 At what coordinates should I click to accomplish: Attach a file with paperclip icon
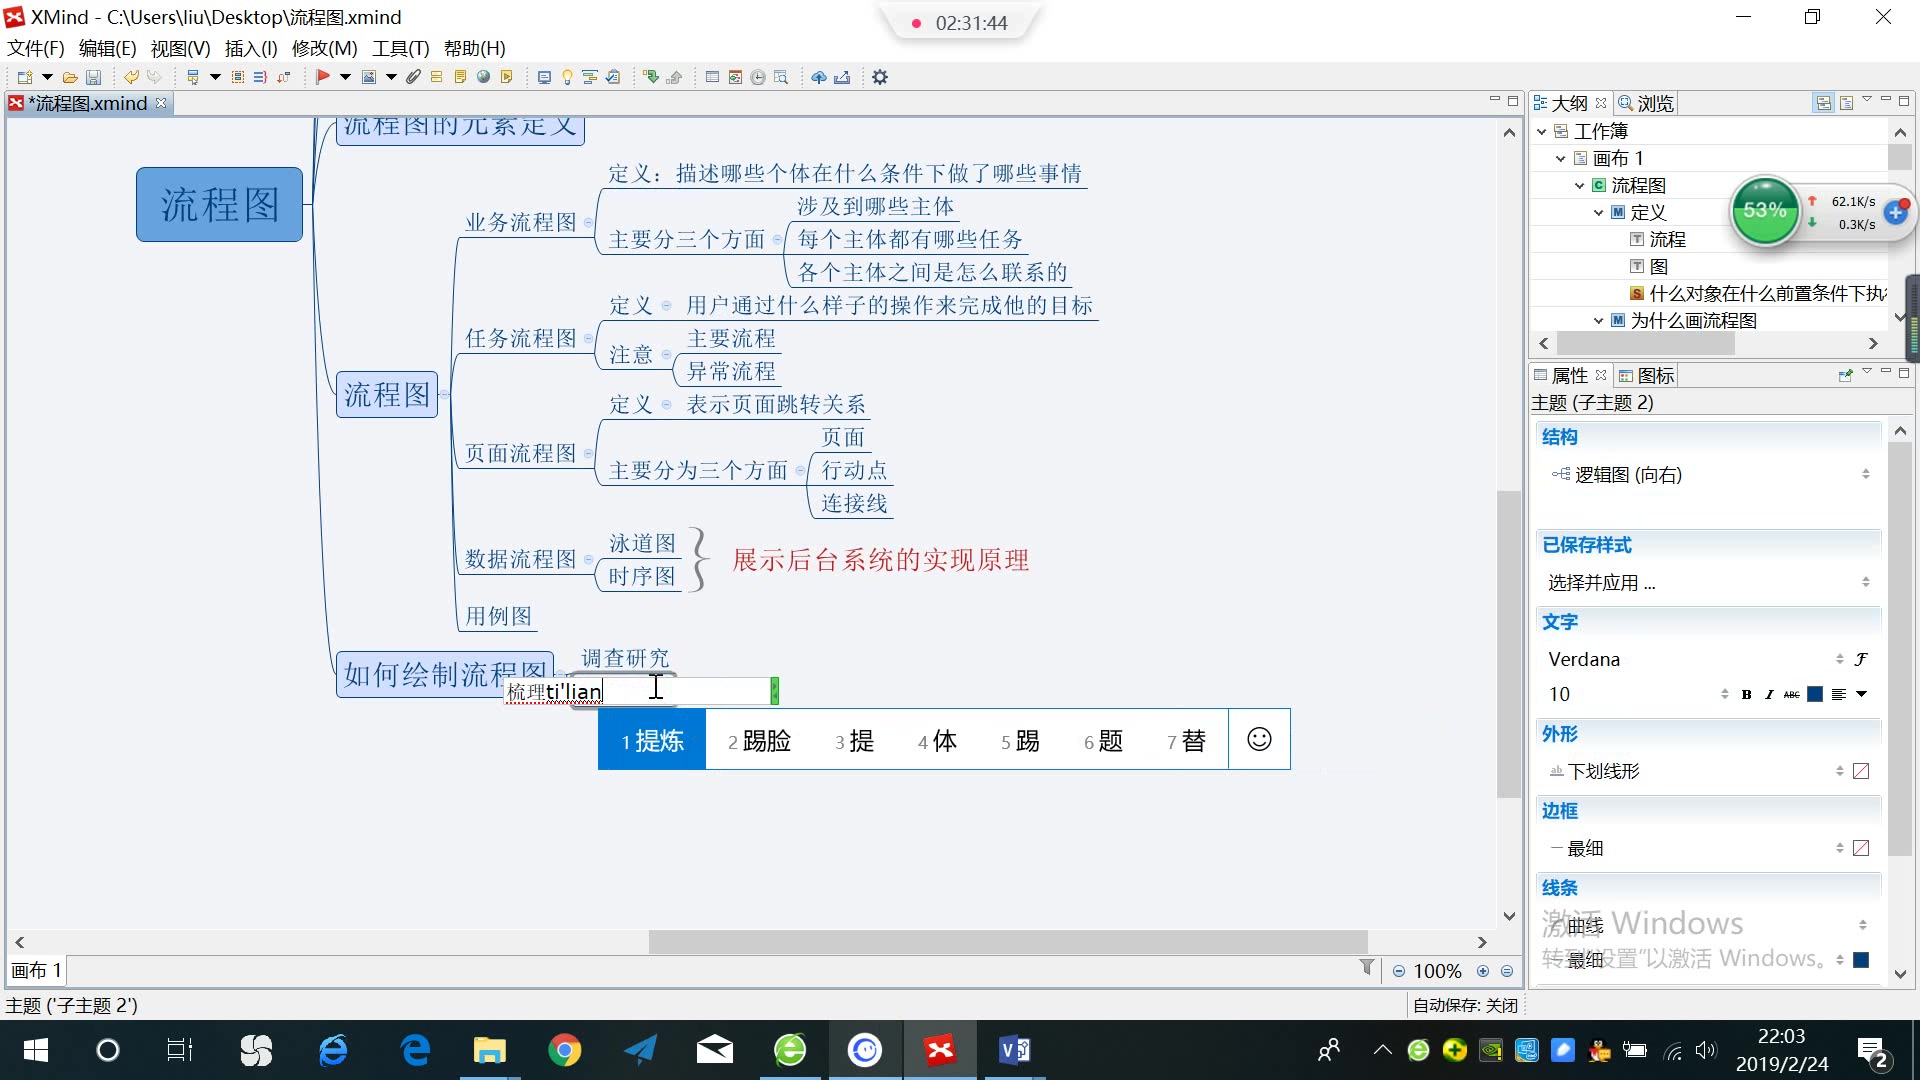(413, 77)
